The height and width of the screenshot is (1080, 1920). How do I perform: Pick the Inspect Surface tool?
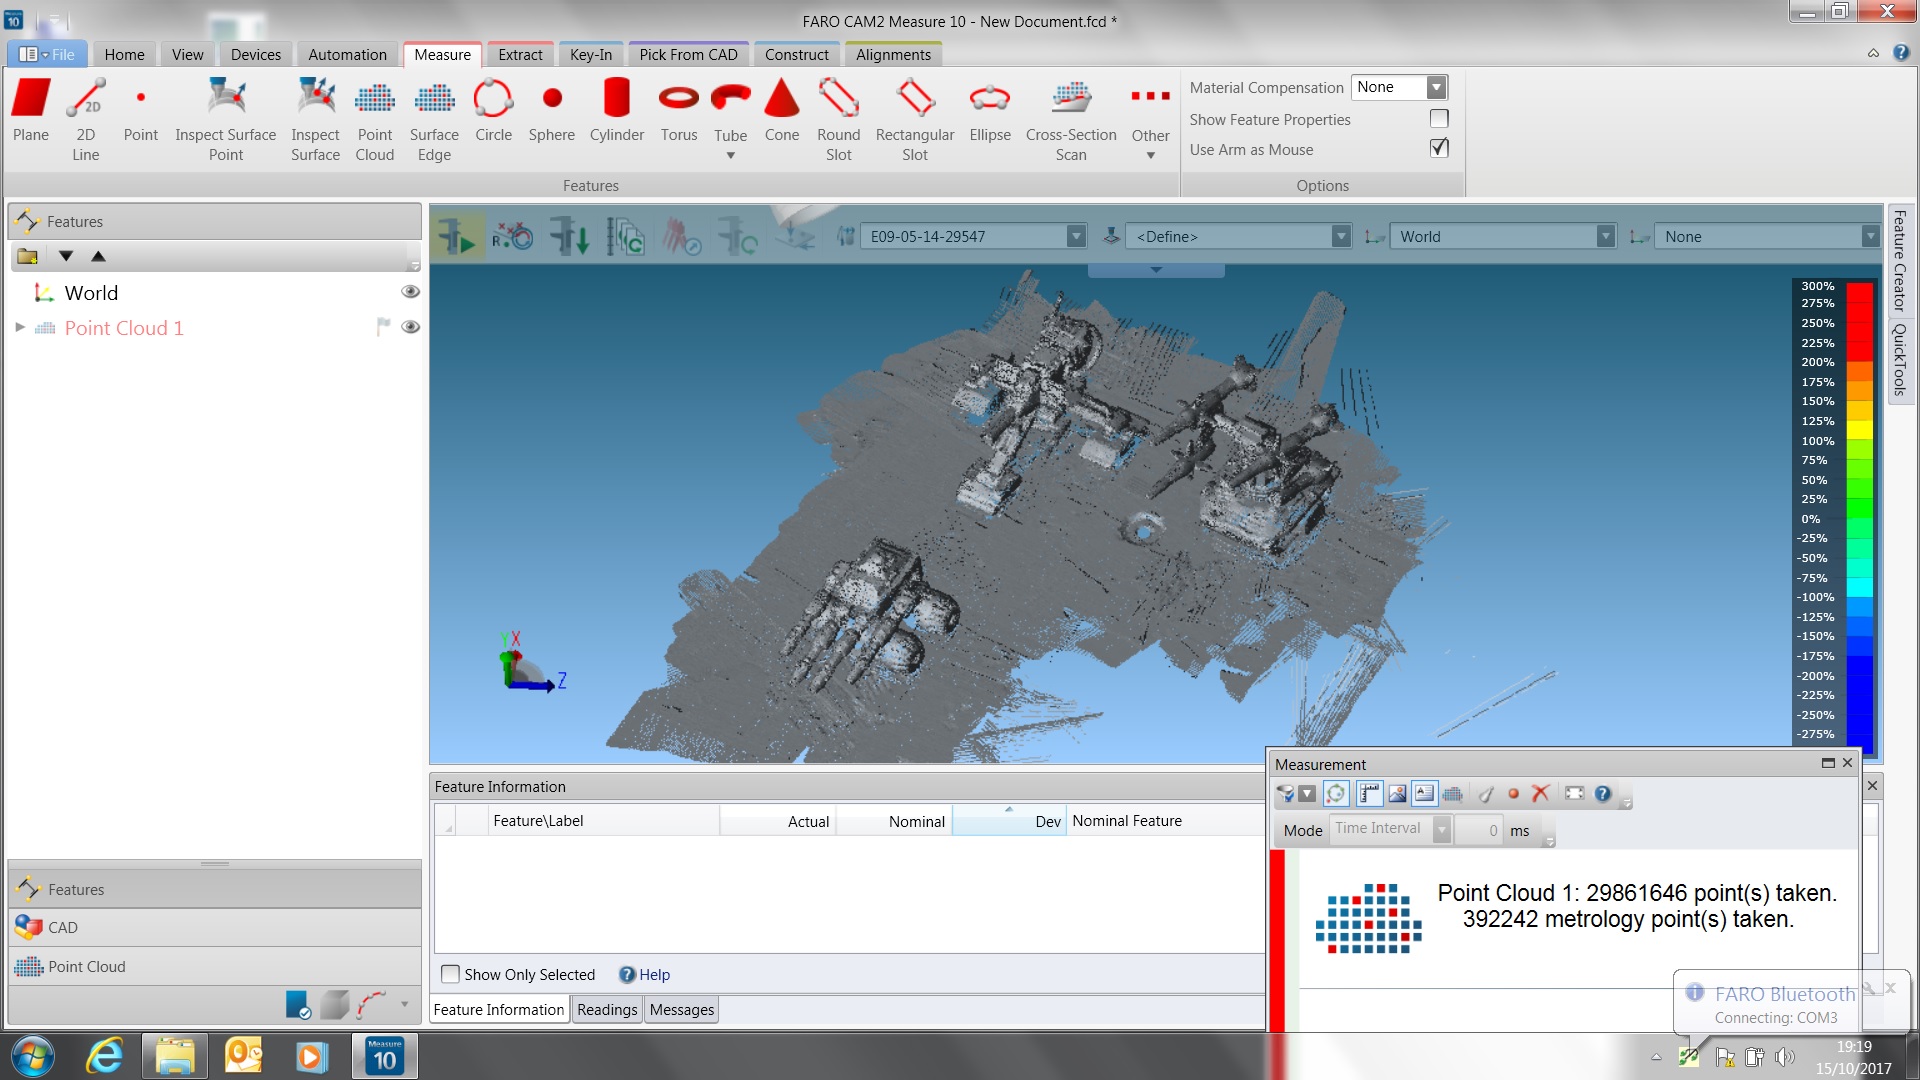click(315, 119)
